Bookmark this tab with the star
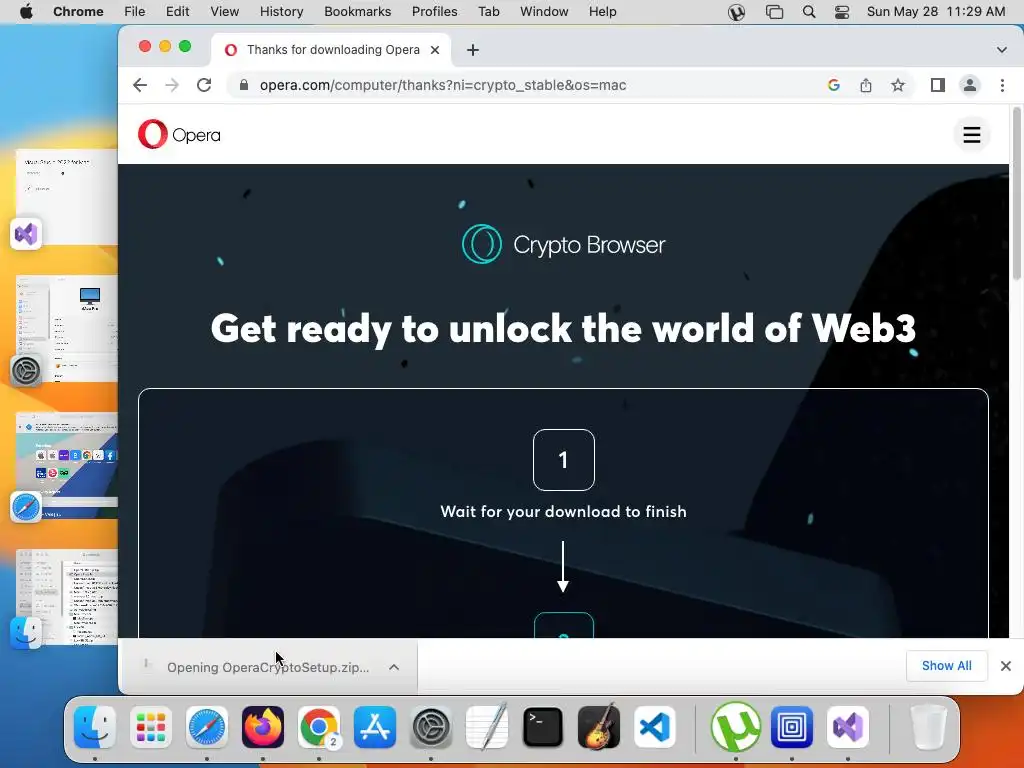Image resolution: width=1024 pixels, height=768 pixels. coord(898,85)
